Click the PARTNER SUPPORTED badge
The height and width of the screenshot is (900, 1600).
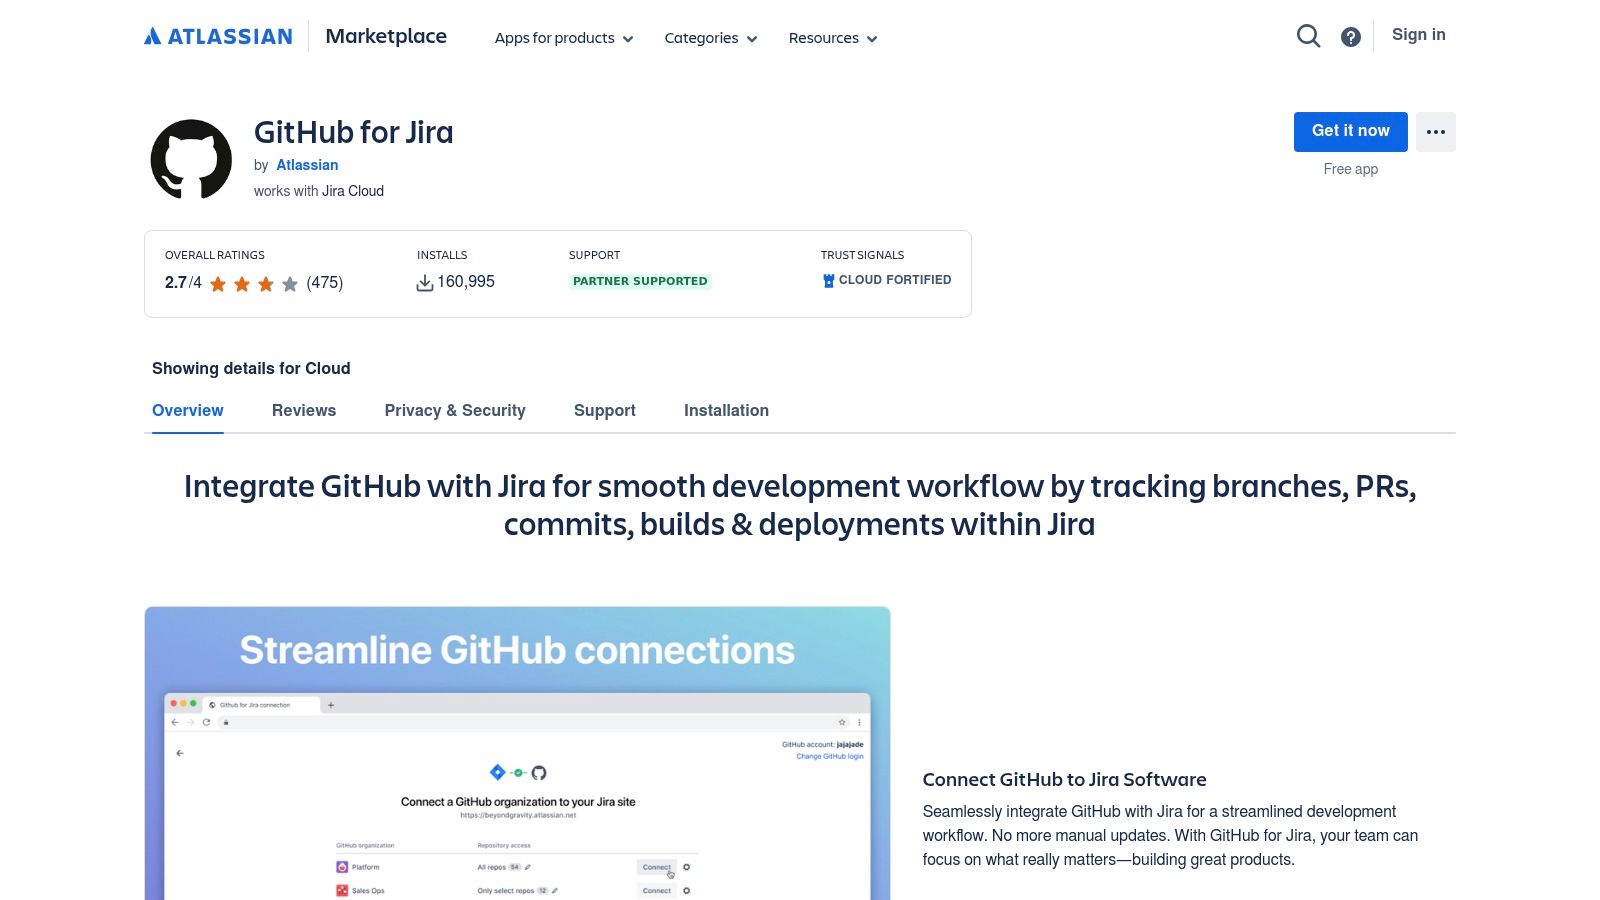pos(640,281)
